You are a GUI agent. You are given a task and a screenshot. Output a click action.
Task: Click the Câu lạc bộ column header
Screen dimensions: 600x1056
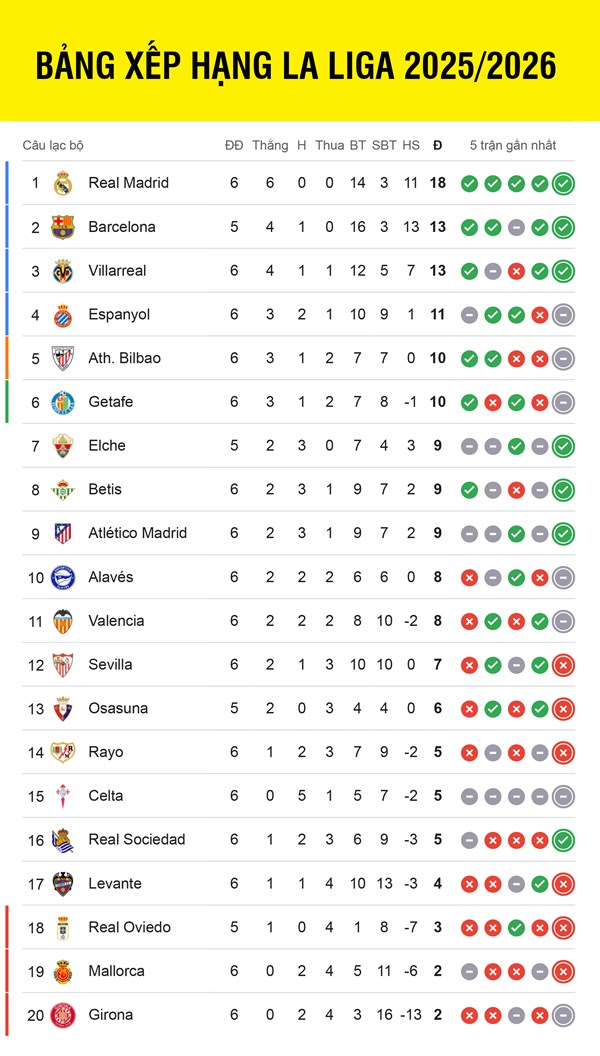[53, 145]
